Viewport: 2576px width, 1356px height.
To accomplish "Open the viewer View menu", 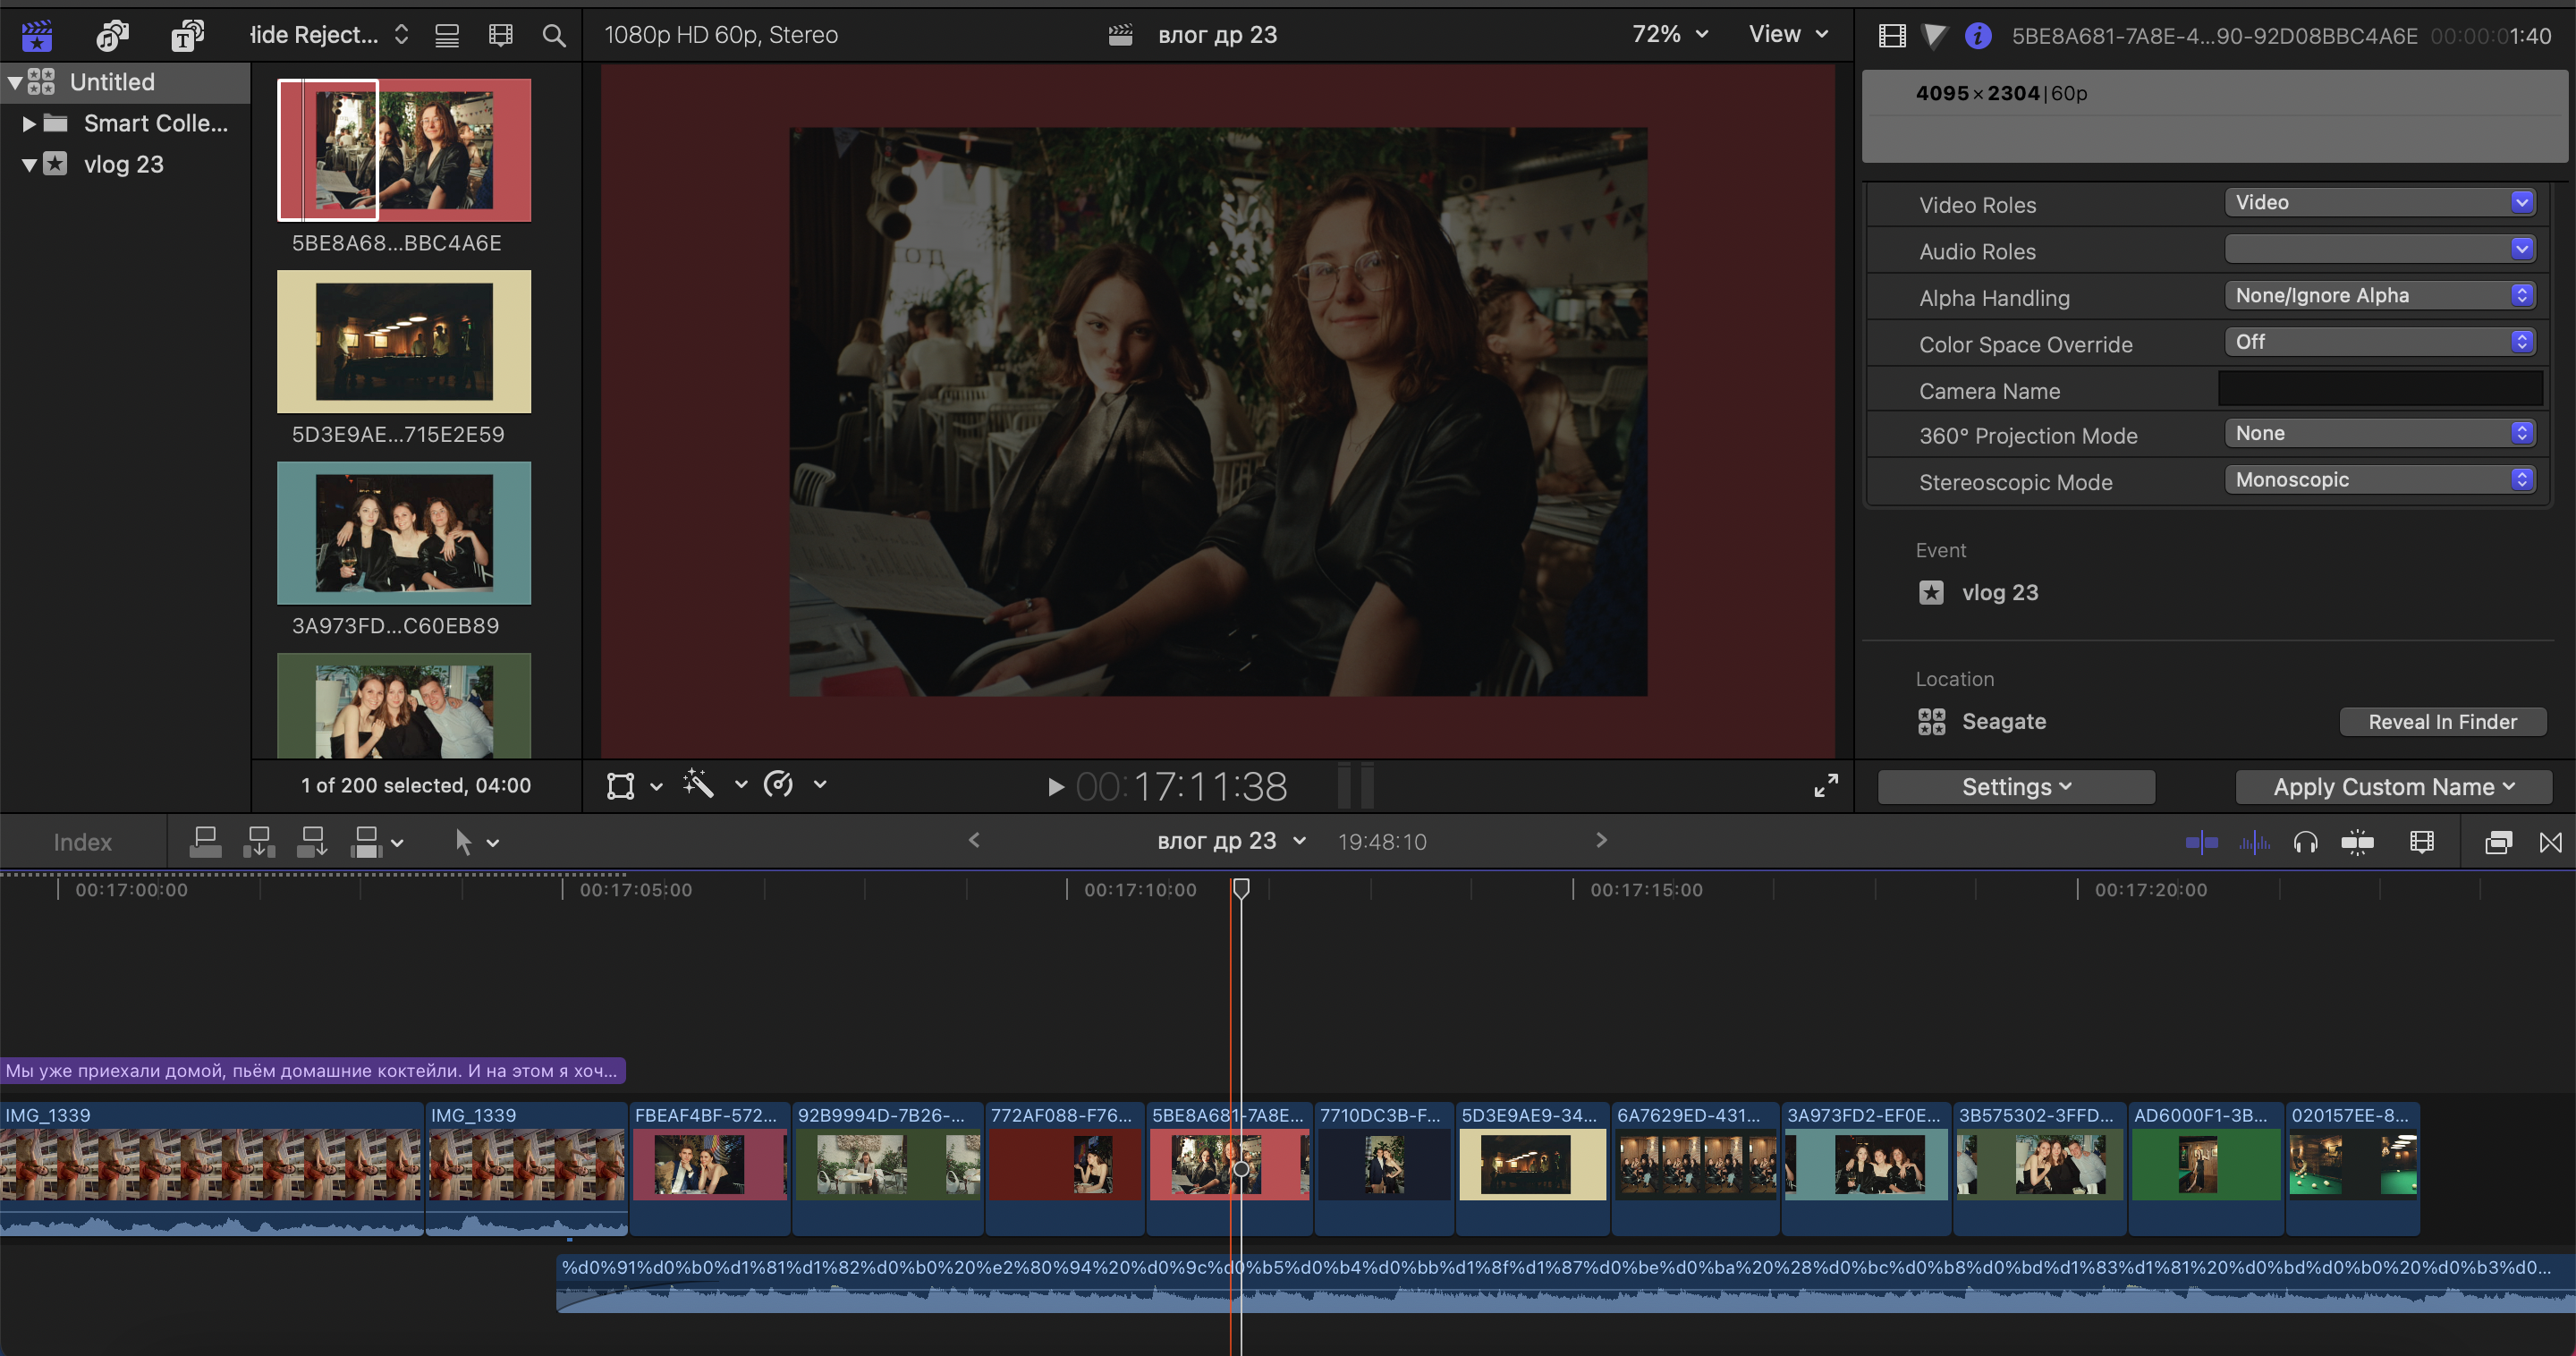I will (x=1788, y=34).
